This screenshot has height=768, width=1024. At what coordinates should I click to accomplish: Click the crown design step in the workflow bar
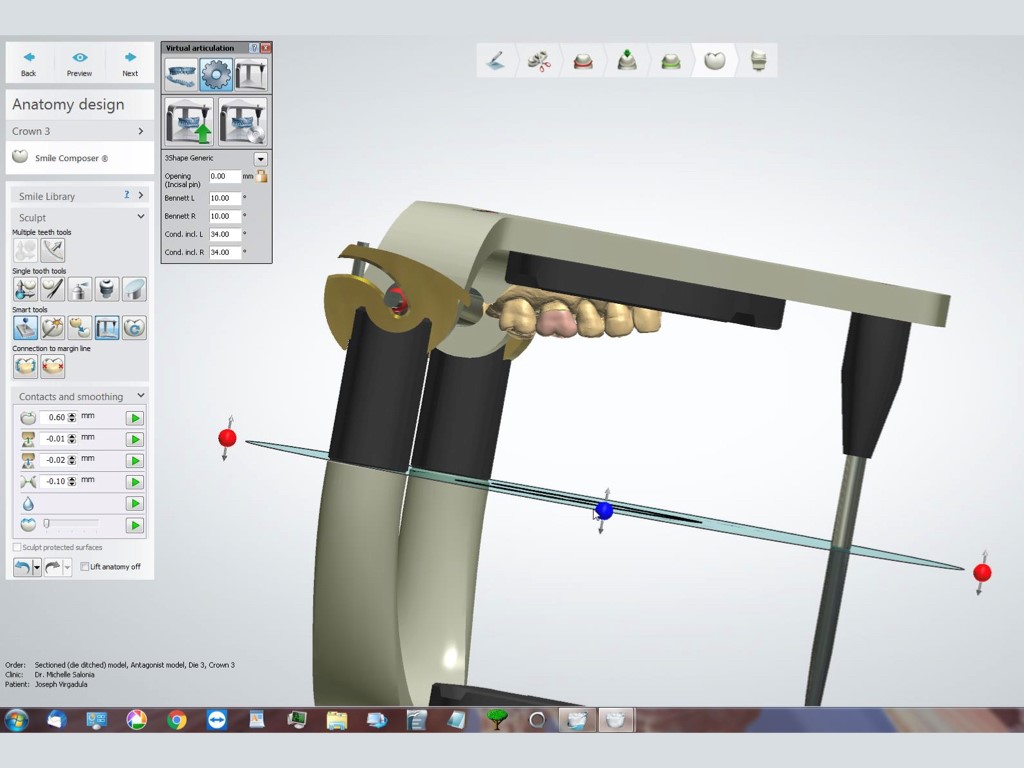pyautogui.click(x=714, y=60)
